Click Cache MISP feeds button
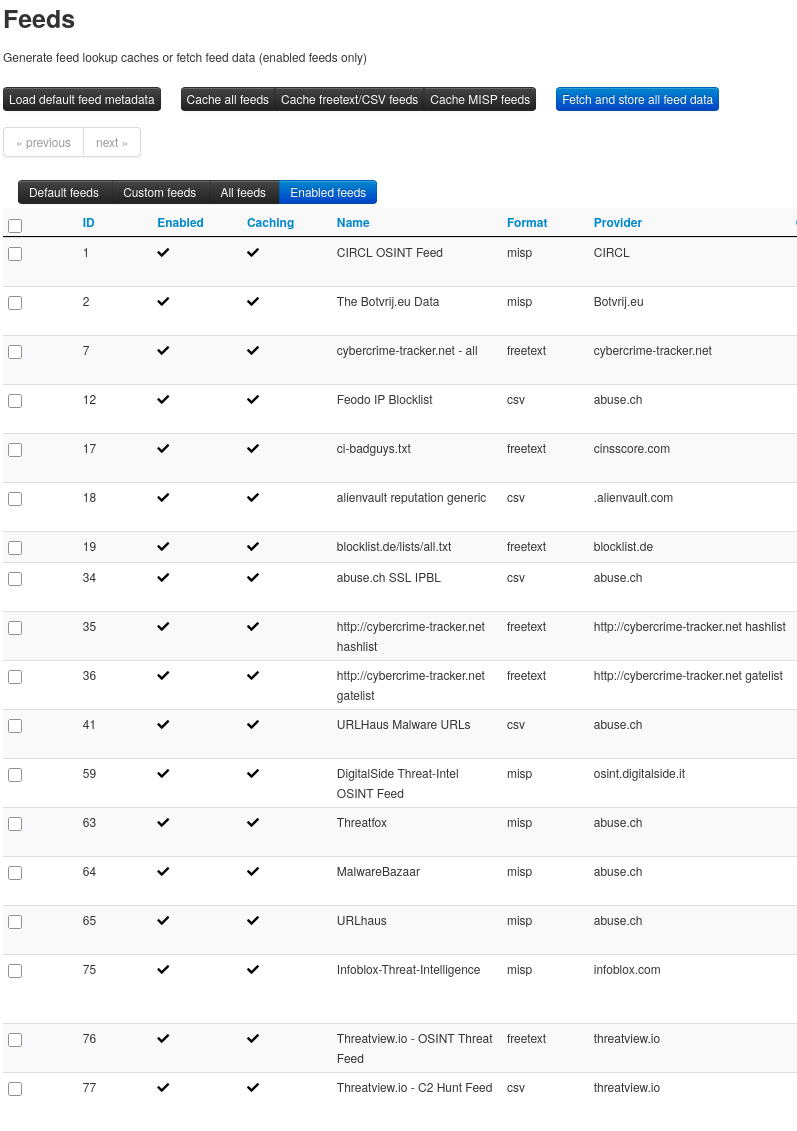 point(480,100)
